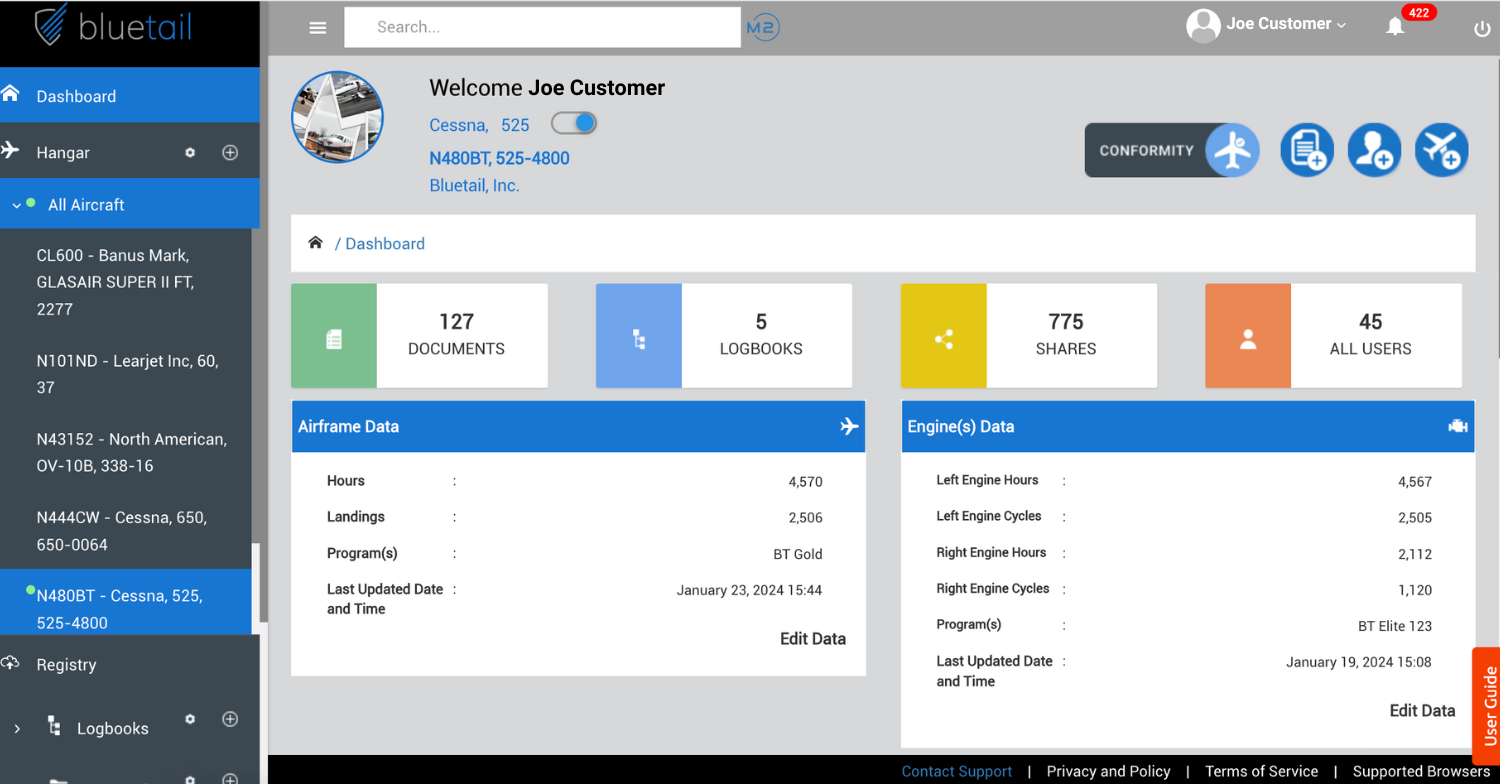Image resolution: width=1500 pixels, height=784 pixels.
Task: Click the logout power icon
Action: (1480, 28)
